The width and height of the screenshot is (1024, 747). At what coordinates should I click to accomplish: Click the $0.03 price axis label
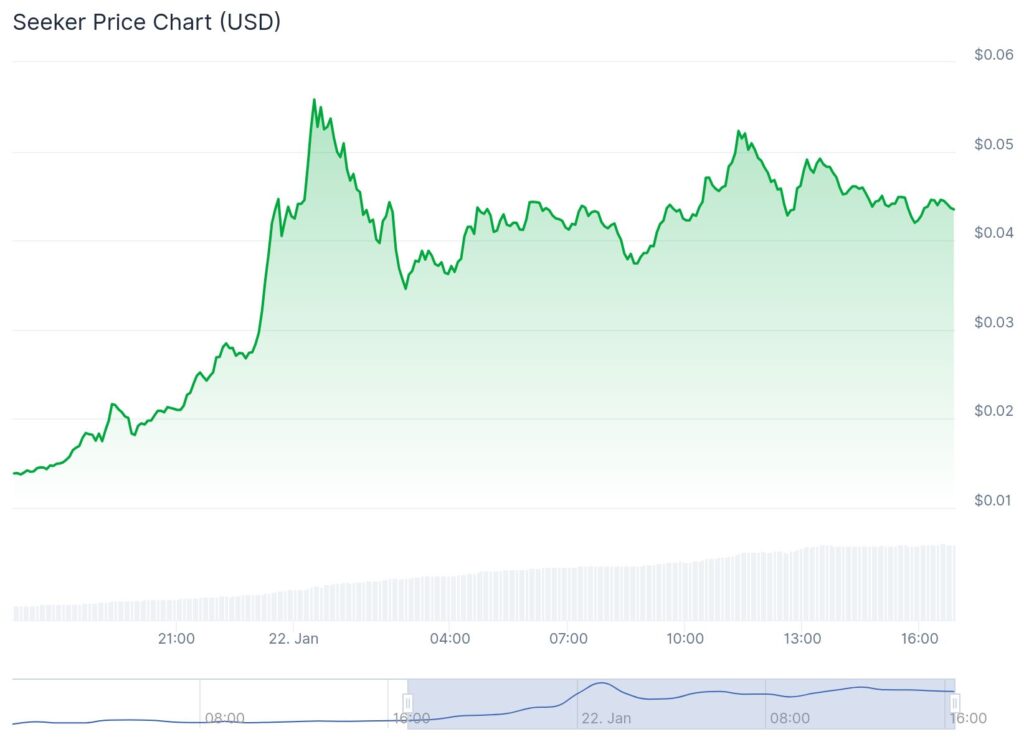(x=993, y=323)
